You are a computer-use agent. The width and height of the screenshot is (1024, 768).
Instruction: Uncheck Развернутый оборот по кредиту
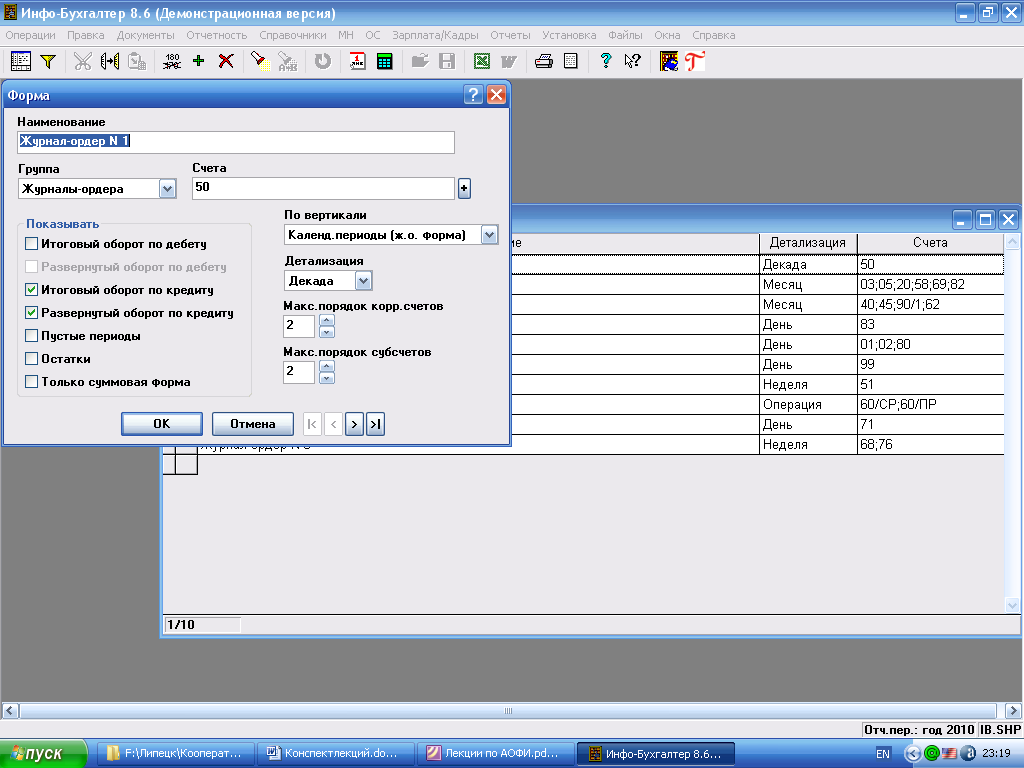[31, 313]
